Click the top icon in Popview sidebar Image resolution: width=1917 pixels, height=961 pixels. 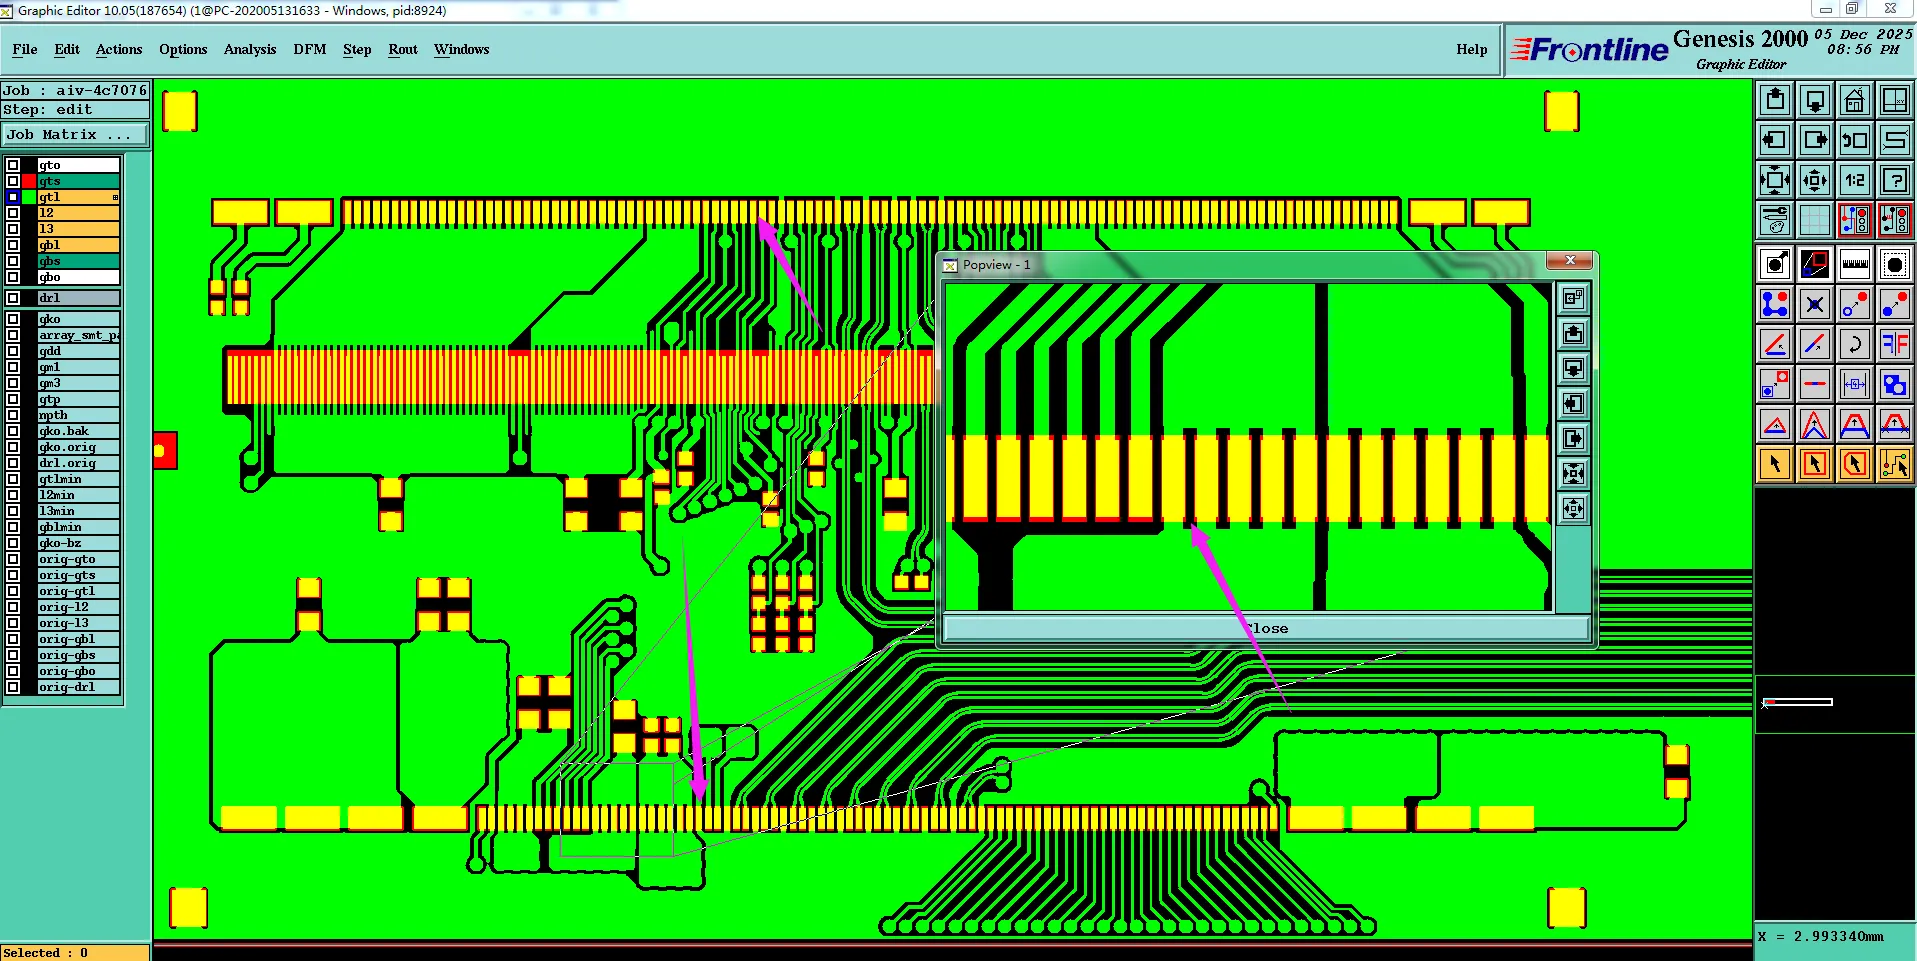[x=1573, y=298]
